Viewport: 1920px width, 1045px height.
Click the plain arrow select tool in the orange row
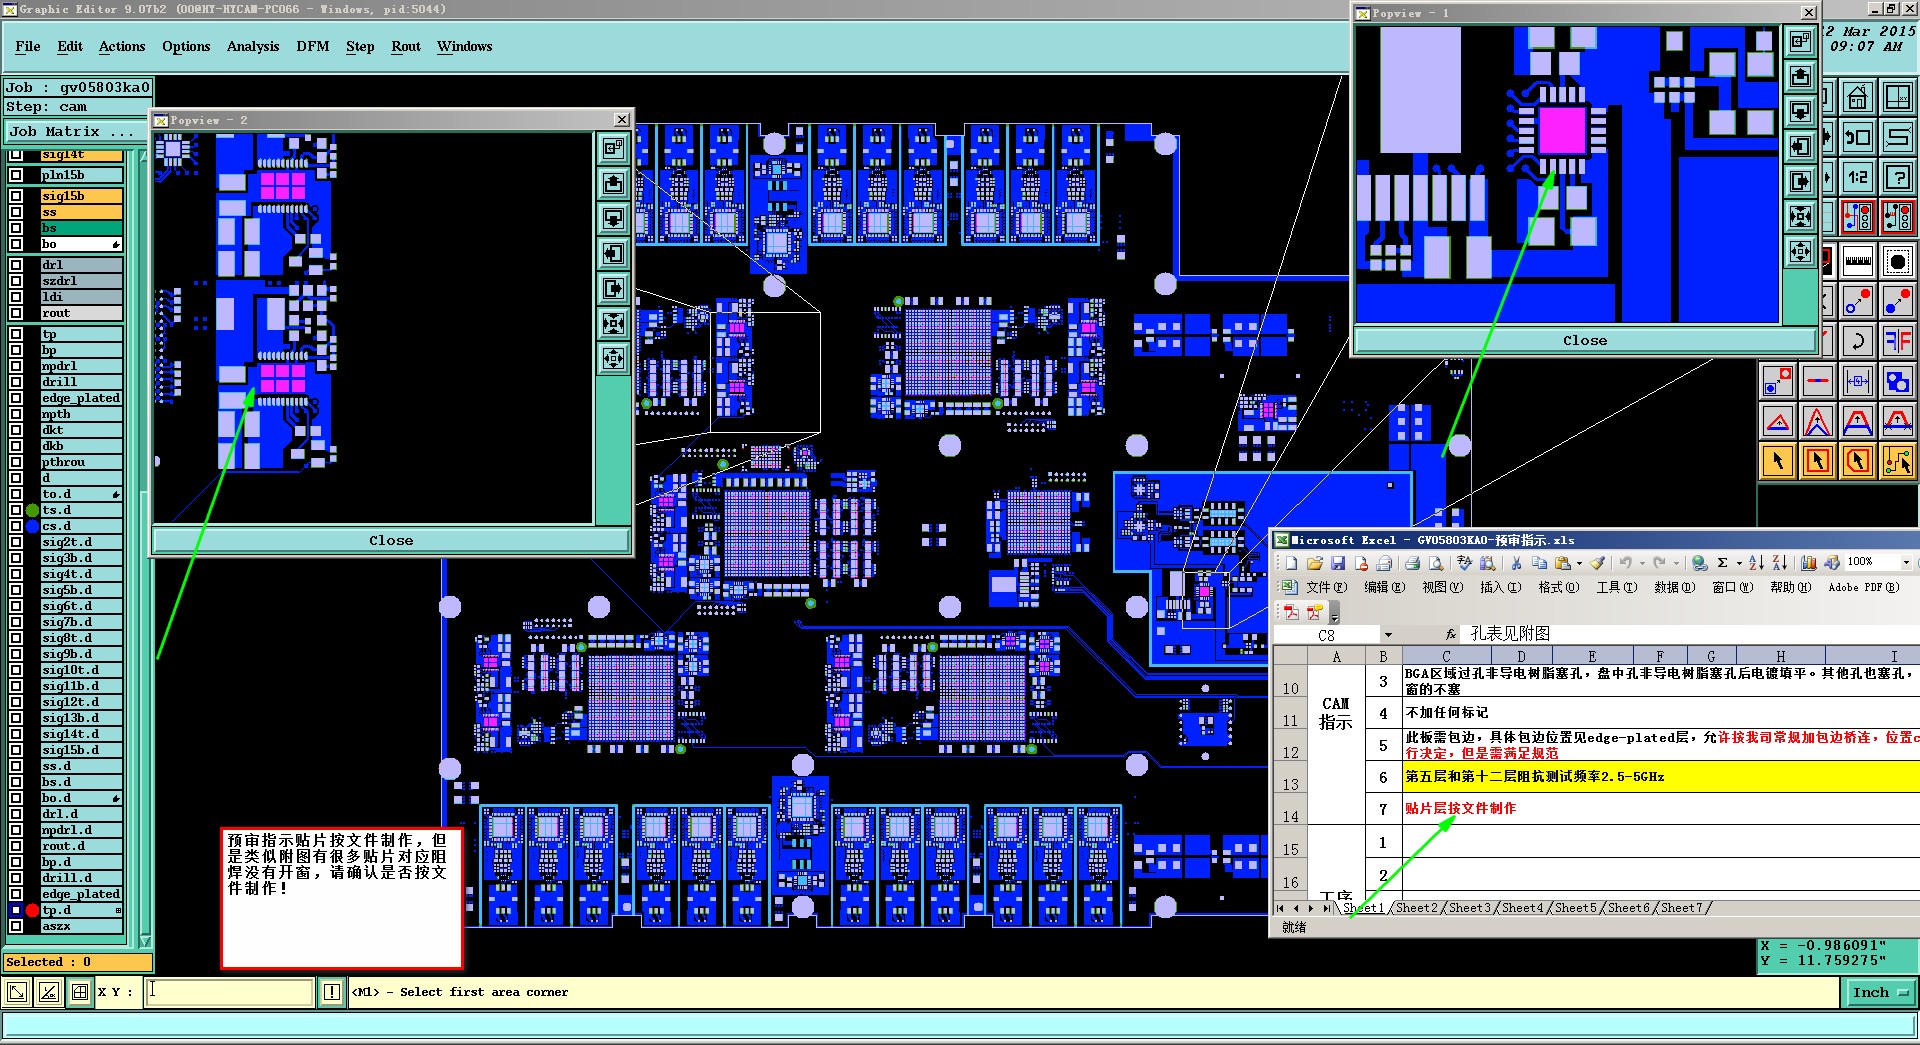(1778, 461)
